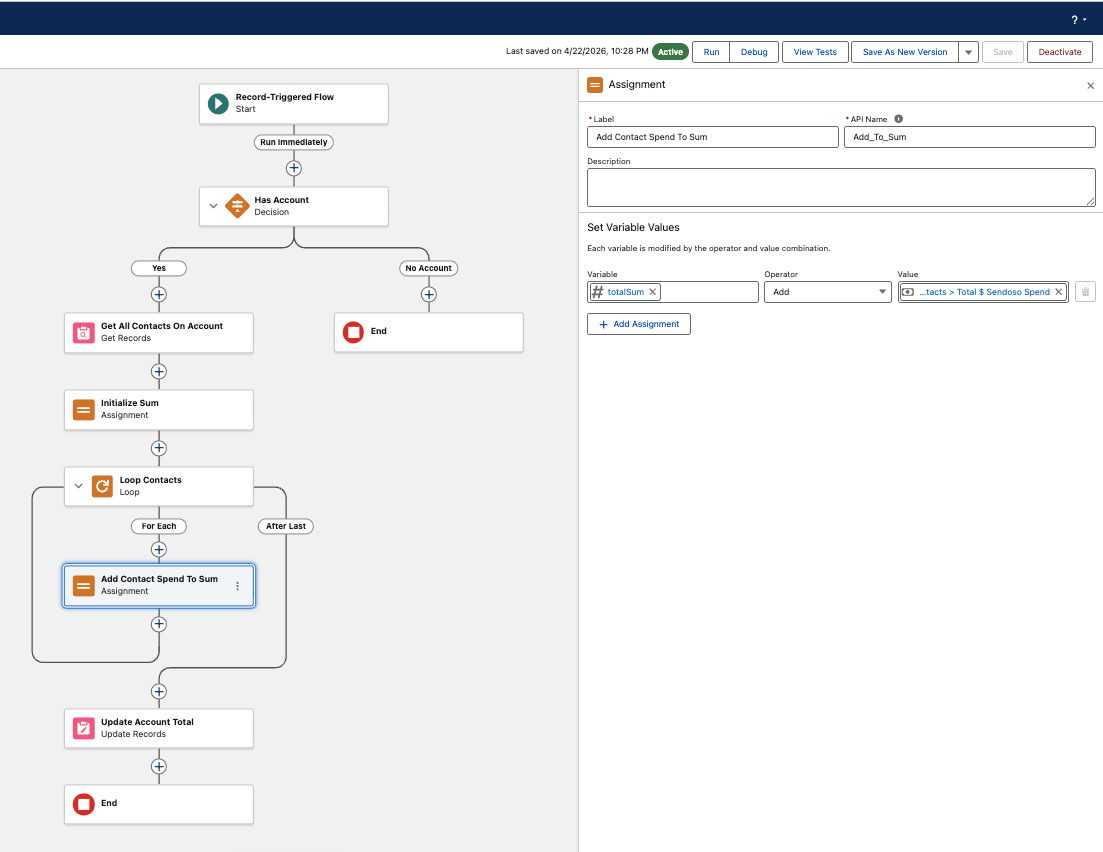
Task: Click the Record-Triggered Flow start icon
Action: (218, 103)
